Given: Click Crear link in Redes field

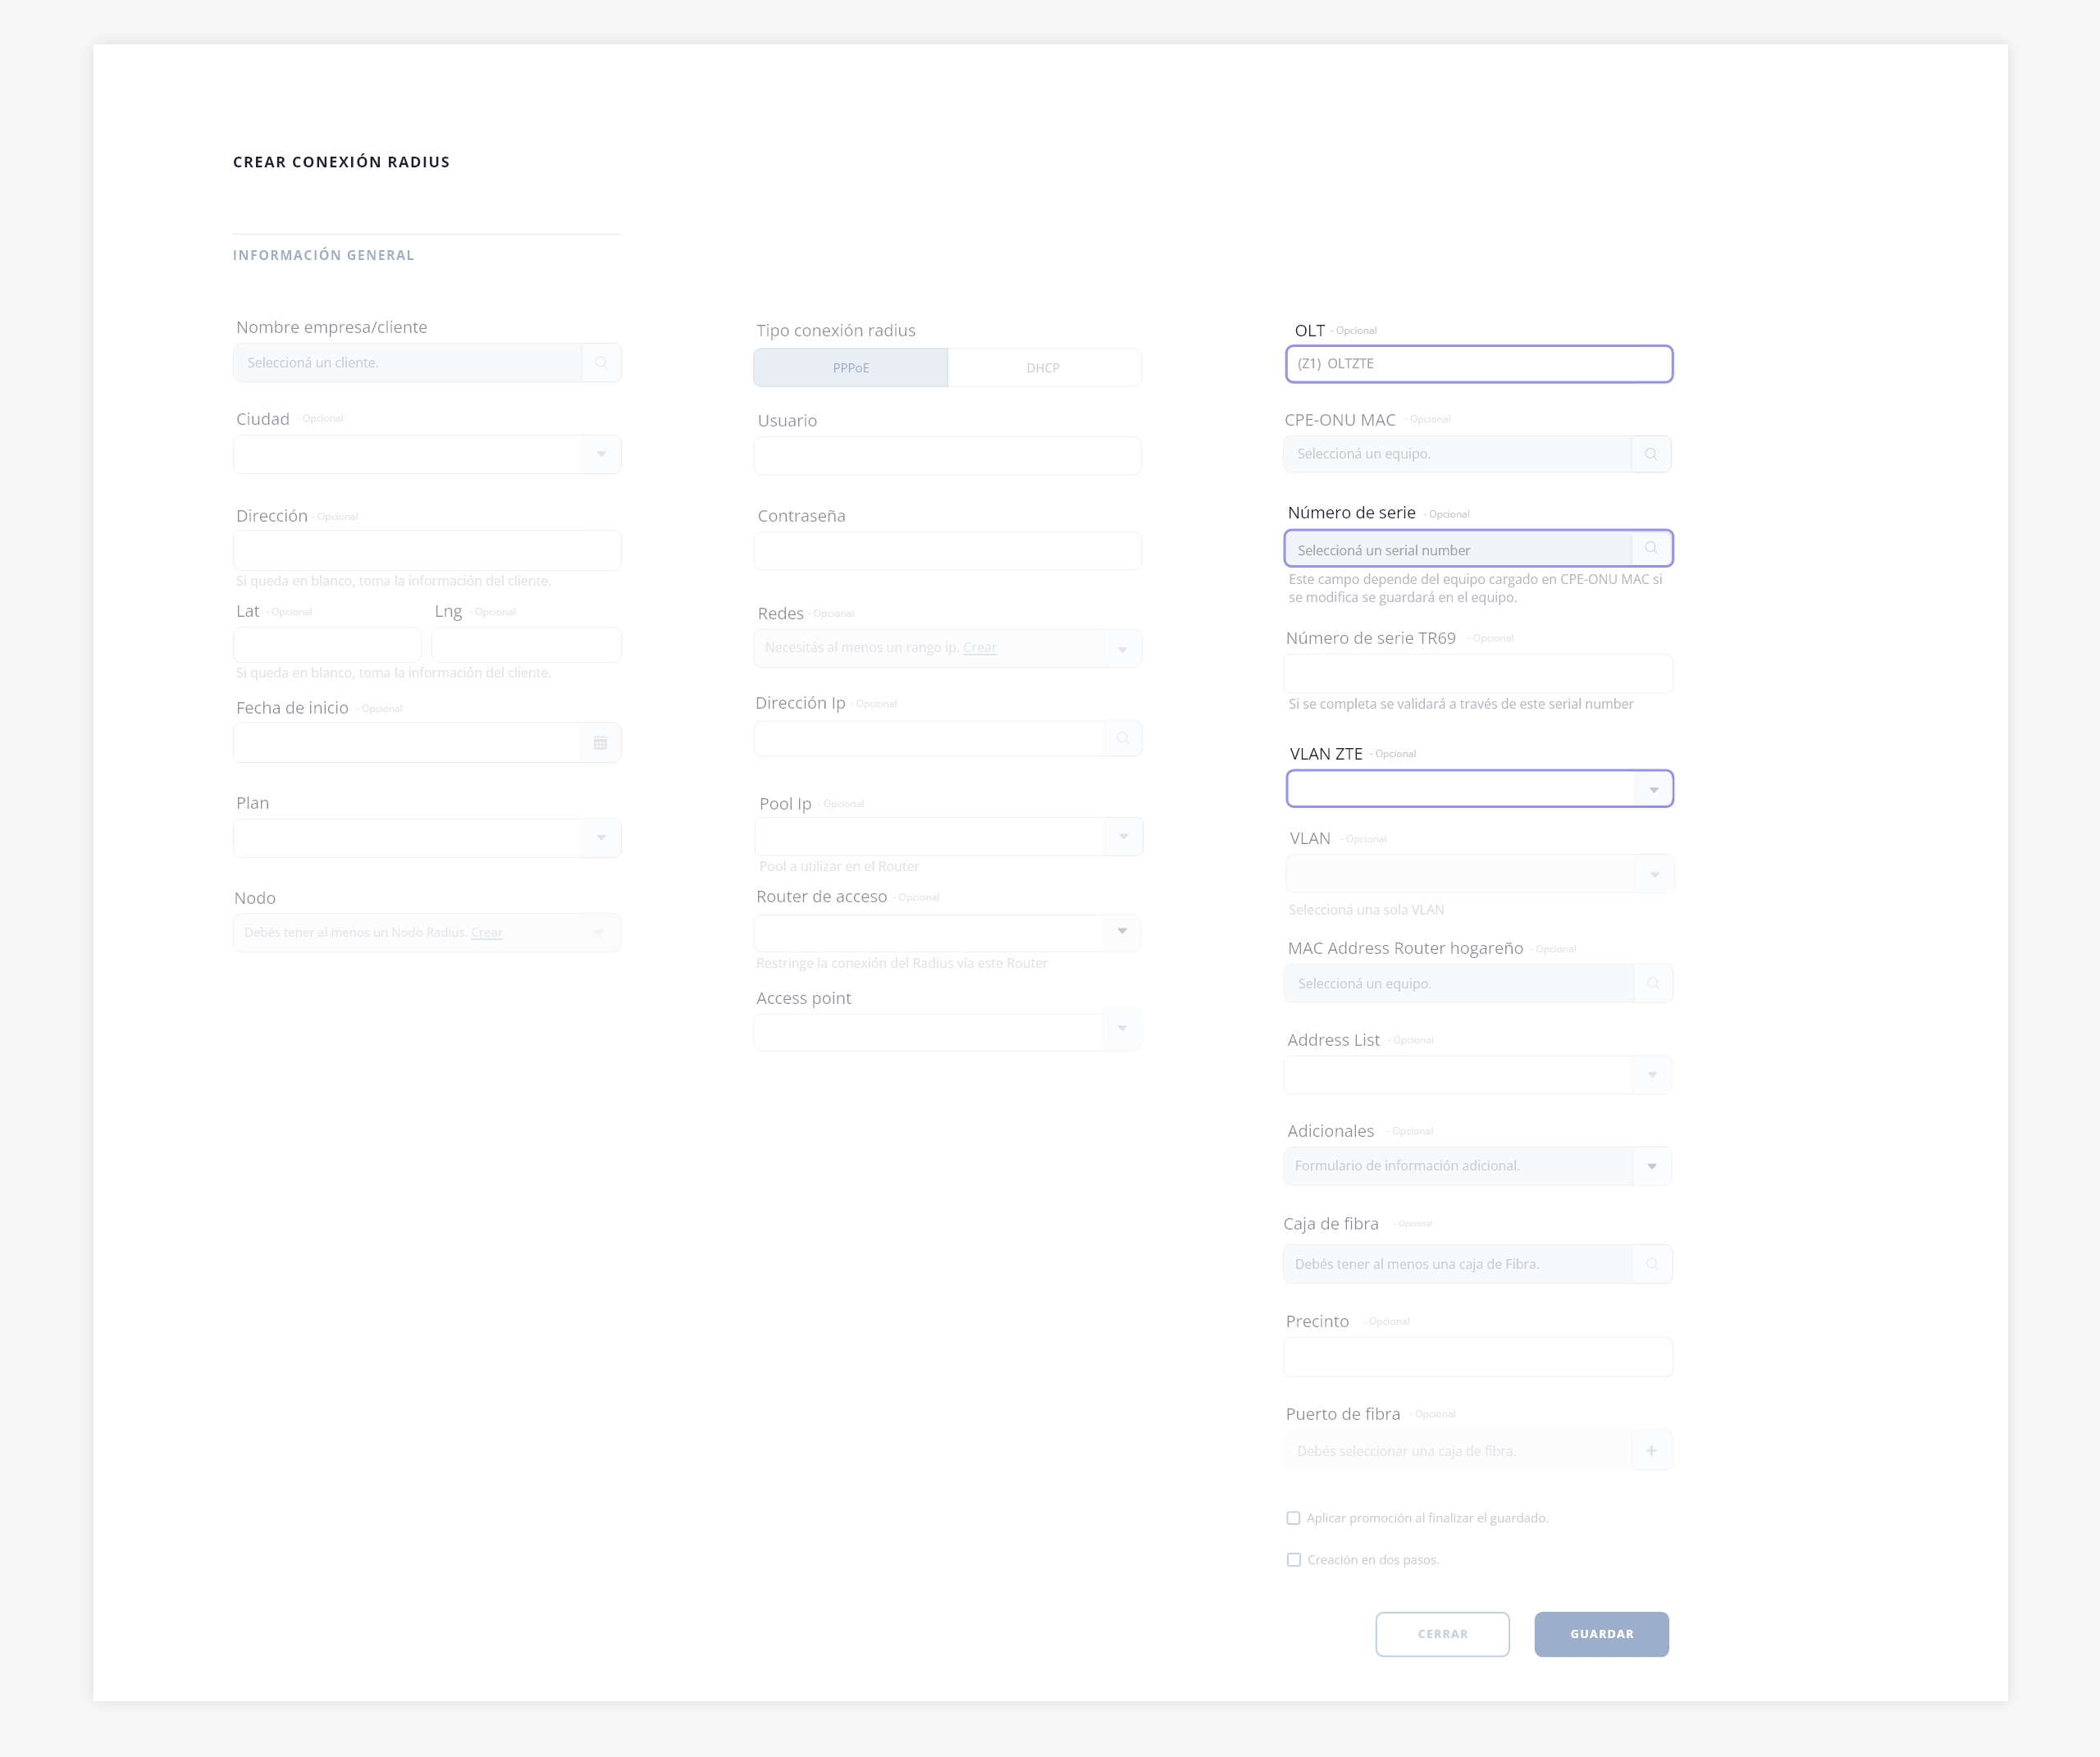Looking at the screenshot, I should coord(979,648).
